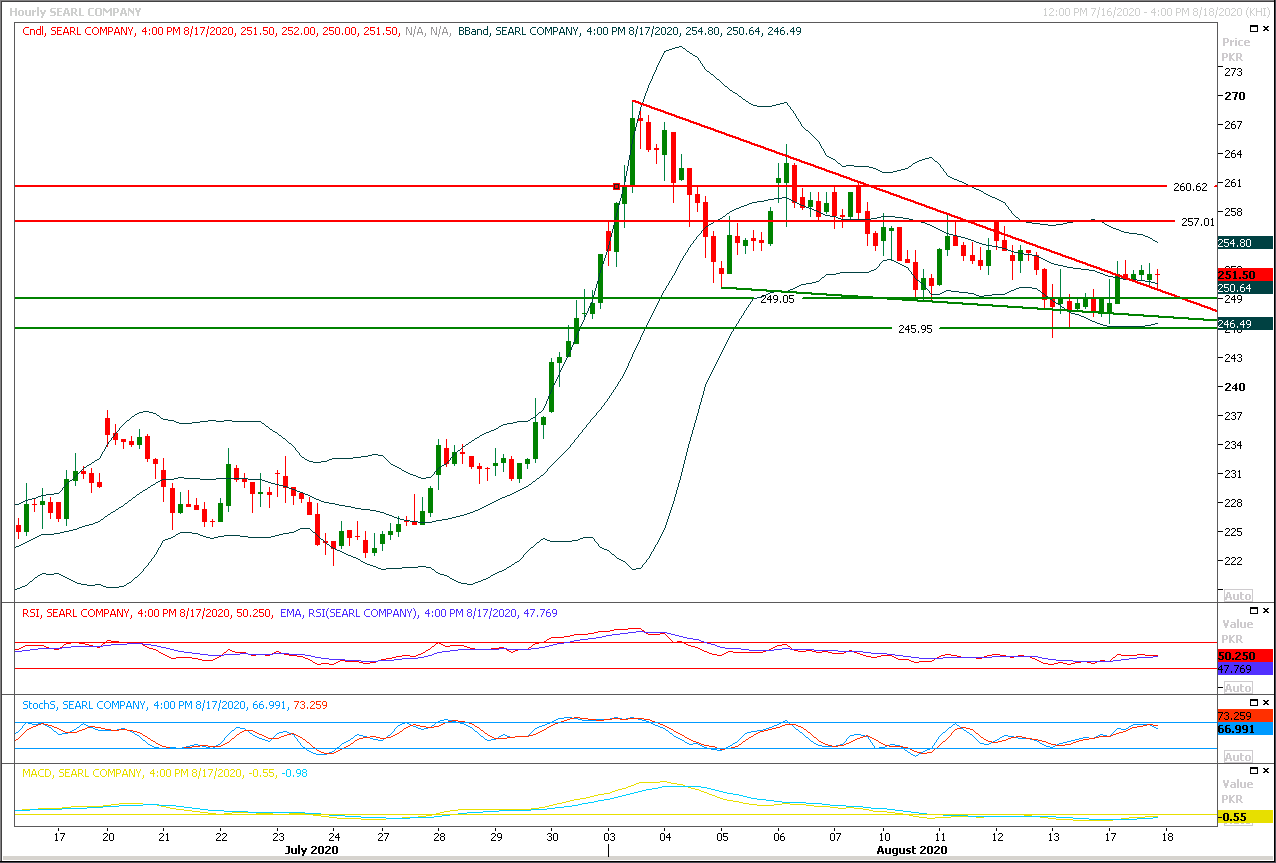The image size is (1276, 863).
Task: Click the July 2020 time axis label
Action: (x=312, y=849)
